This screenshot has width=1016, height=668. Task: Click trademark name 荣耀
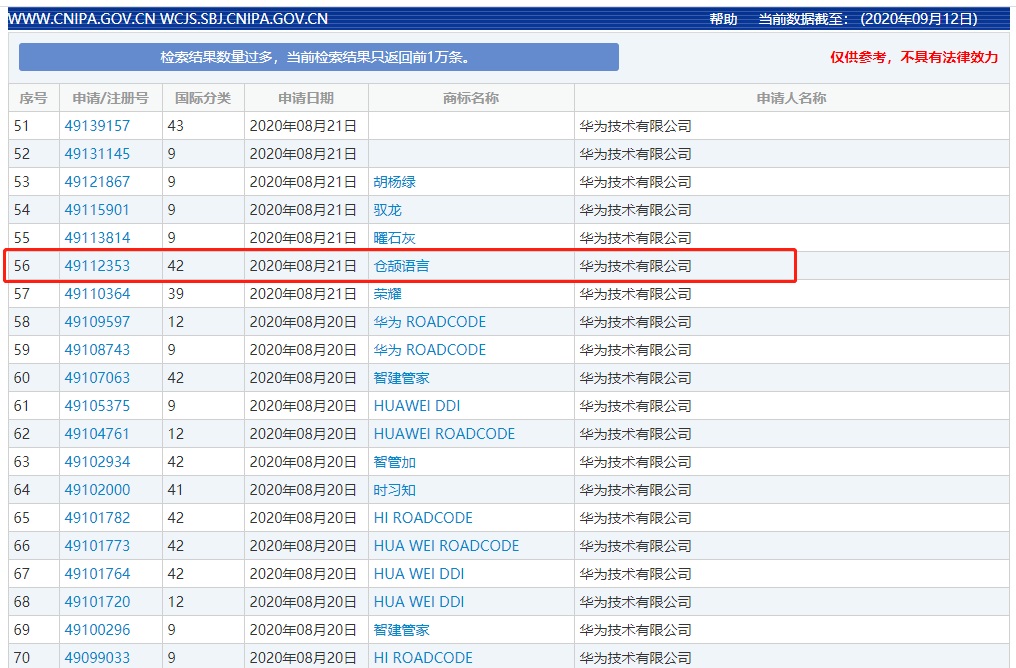[x=387, y=294]
